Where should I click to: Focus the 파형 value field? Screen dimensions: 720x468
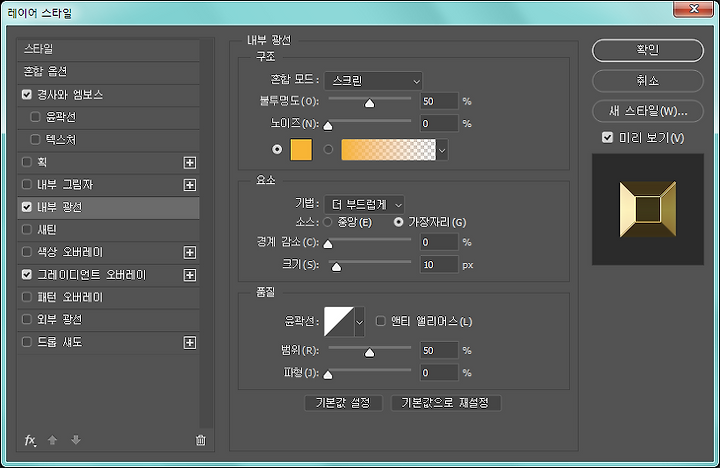439,373
